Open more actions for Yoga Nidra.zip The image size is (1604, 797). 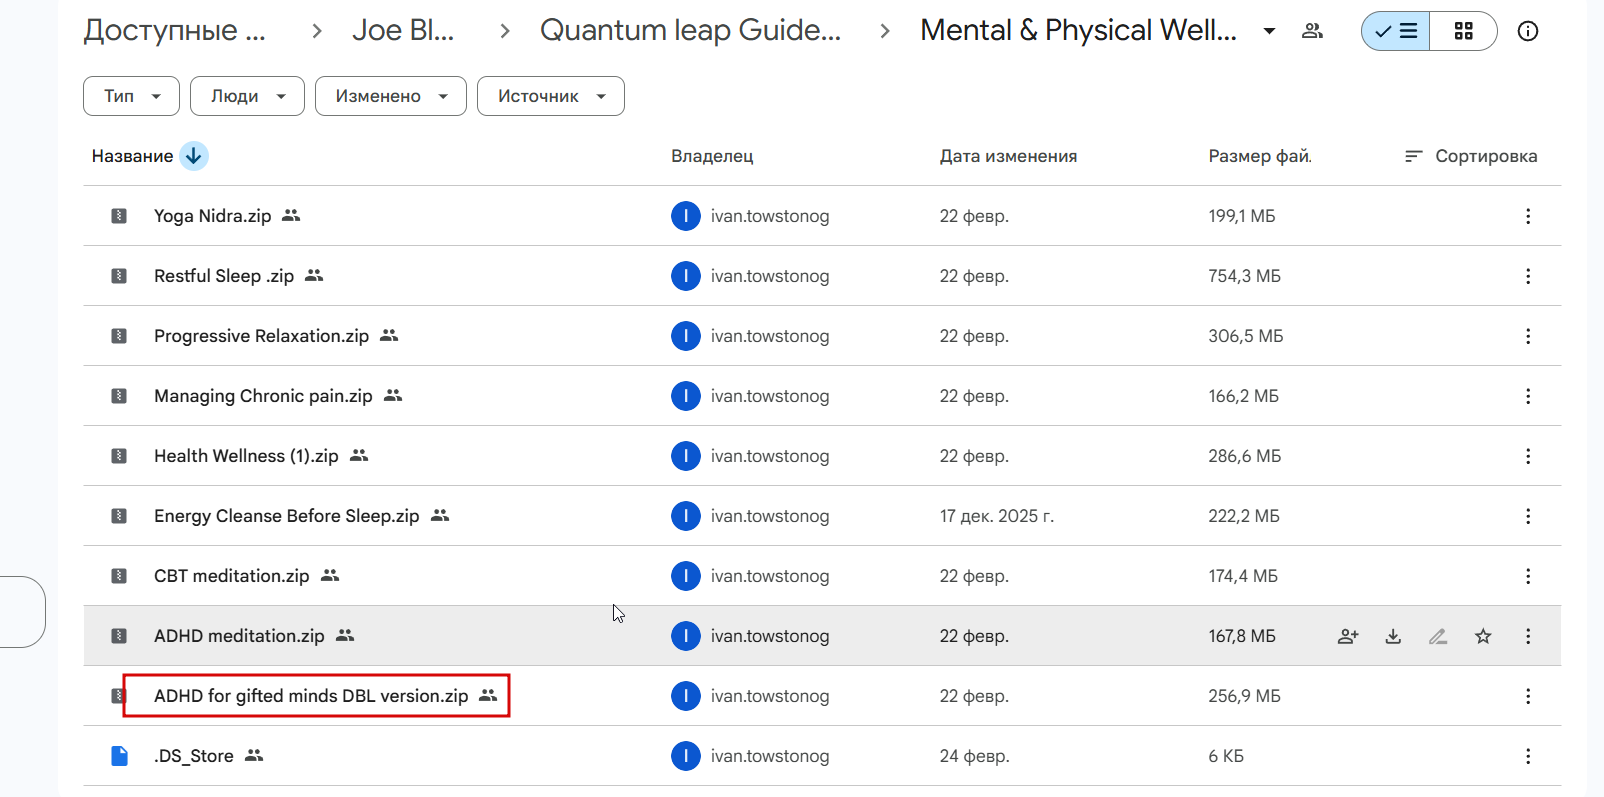click(1527, 216)
